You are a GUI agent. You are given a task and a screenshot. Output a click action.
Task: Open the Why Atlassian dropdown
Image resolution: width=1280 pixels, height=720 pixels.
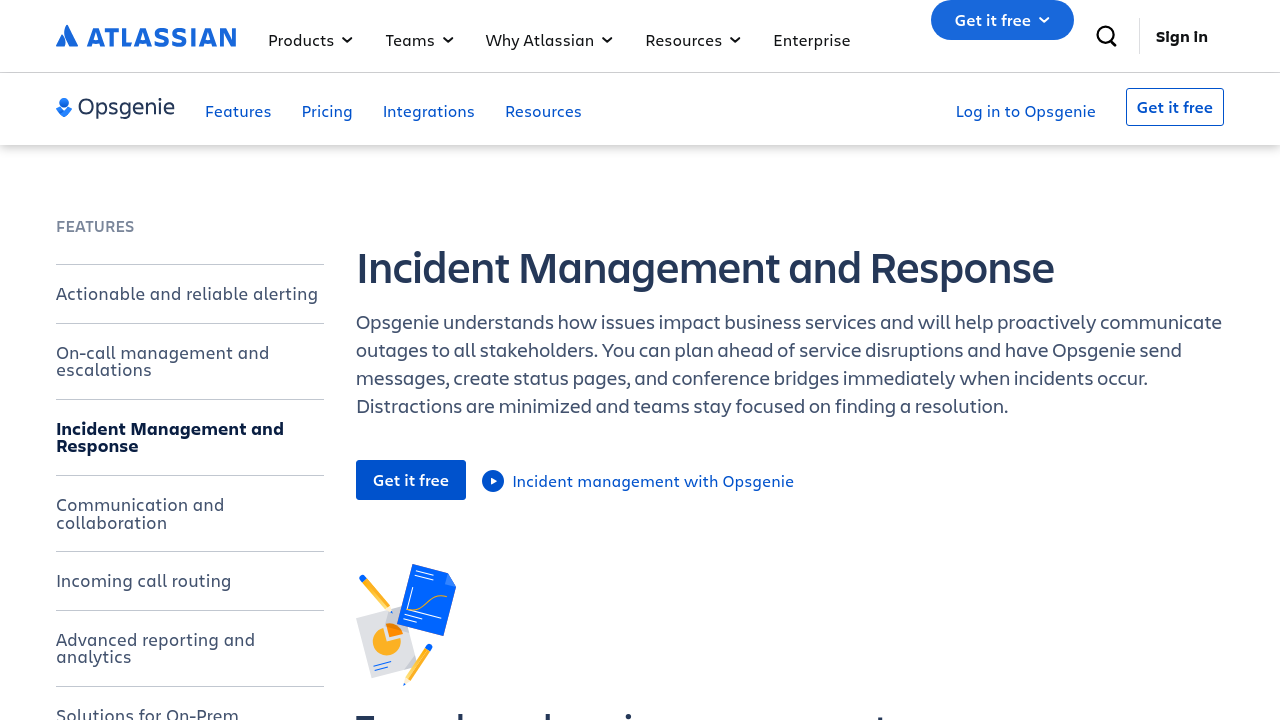coord(549,40)
